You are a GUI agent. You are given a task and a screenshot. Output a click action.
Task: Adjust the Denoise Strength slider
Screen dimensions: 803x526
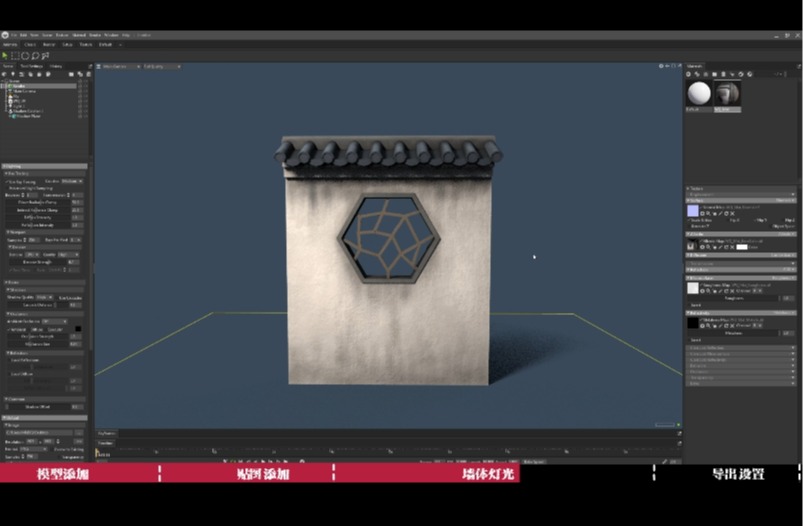(38, 262)
